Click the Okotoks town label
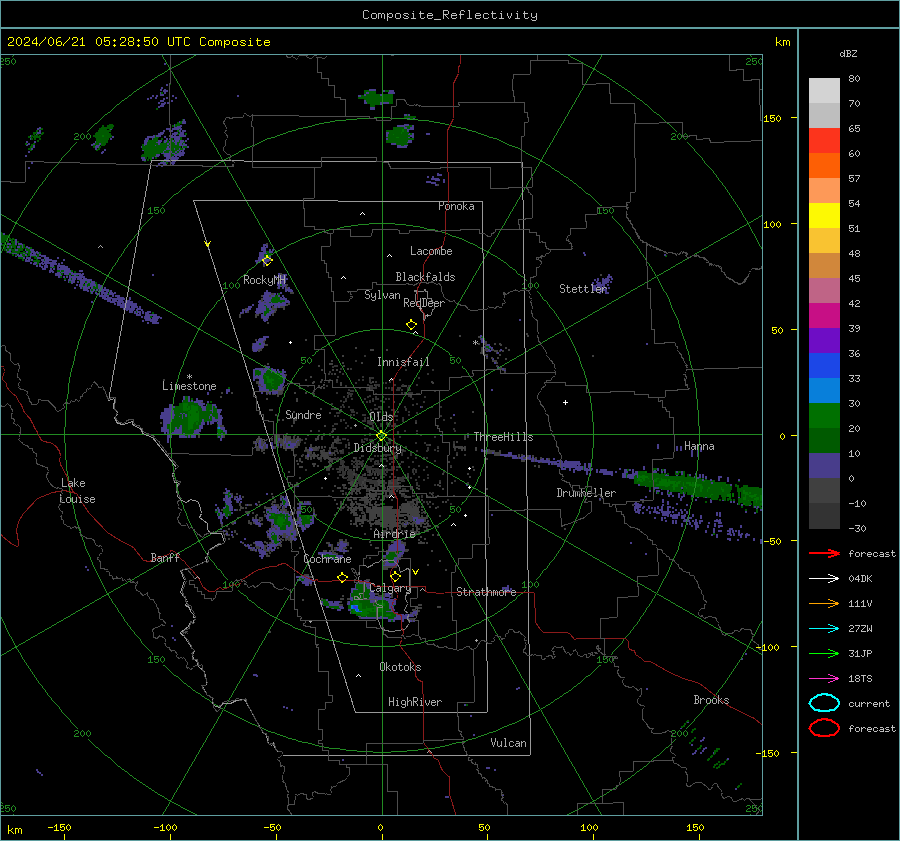The height and width of the screenshot is (841, 900). [x=400, y=667]
